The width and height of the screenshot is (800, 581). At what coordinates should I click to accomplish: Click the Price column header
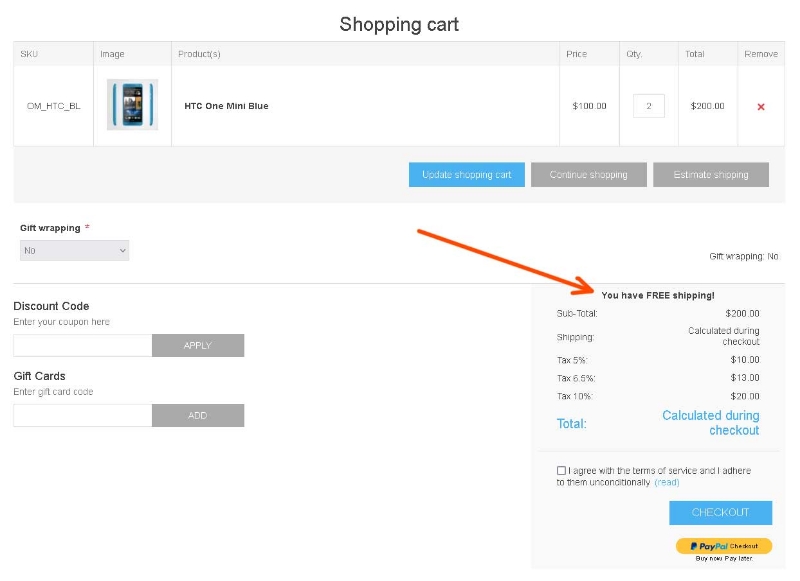pyautogui.click(x=577, y=54)
